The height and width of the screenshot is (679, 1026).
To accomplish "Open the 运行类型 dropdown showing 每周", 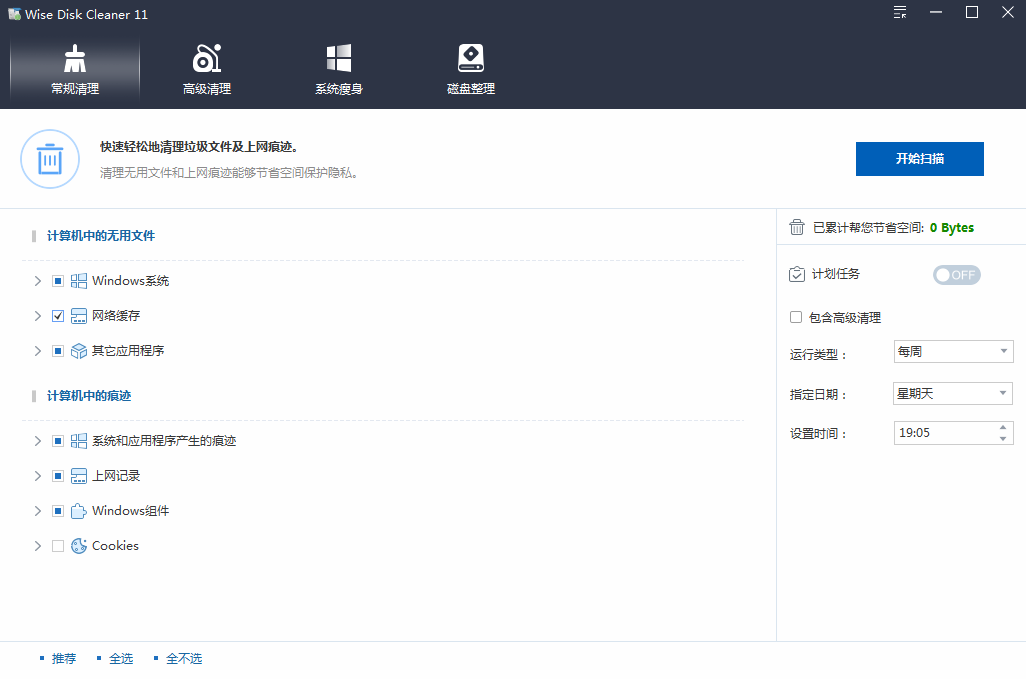I will (x=952, y=352).
